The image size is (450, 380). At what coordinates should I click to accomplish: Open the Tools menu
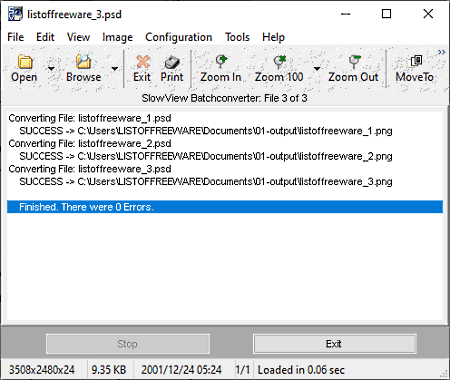pyautogui.click(x=237, y=37)
